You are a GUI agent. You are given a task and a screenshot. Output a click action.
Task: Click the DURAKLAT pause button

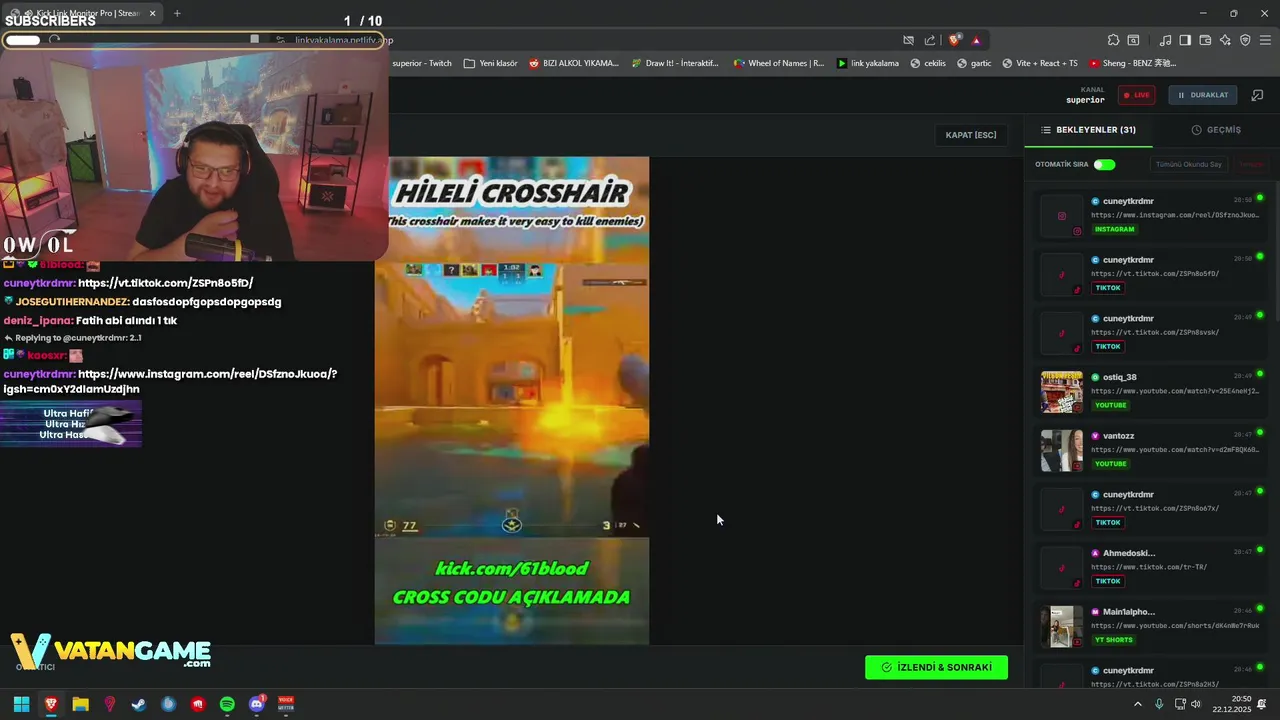1203,95
